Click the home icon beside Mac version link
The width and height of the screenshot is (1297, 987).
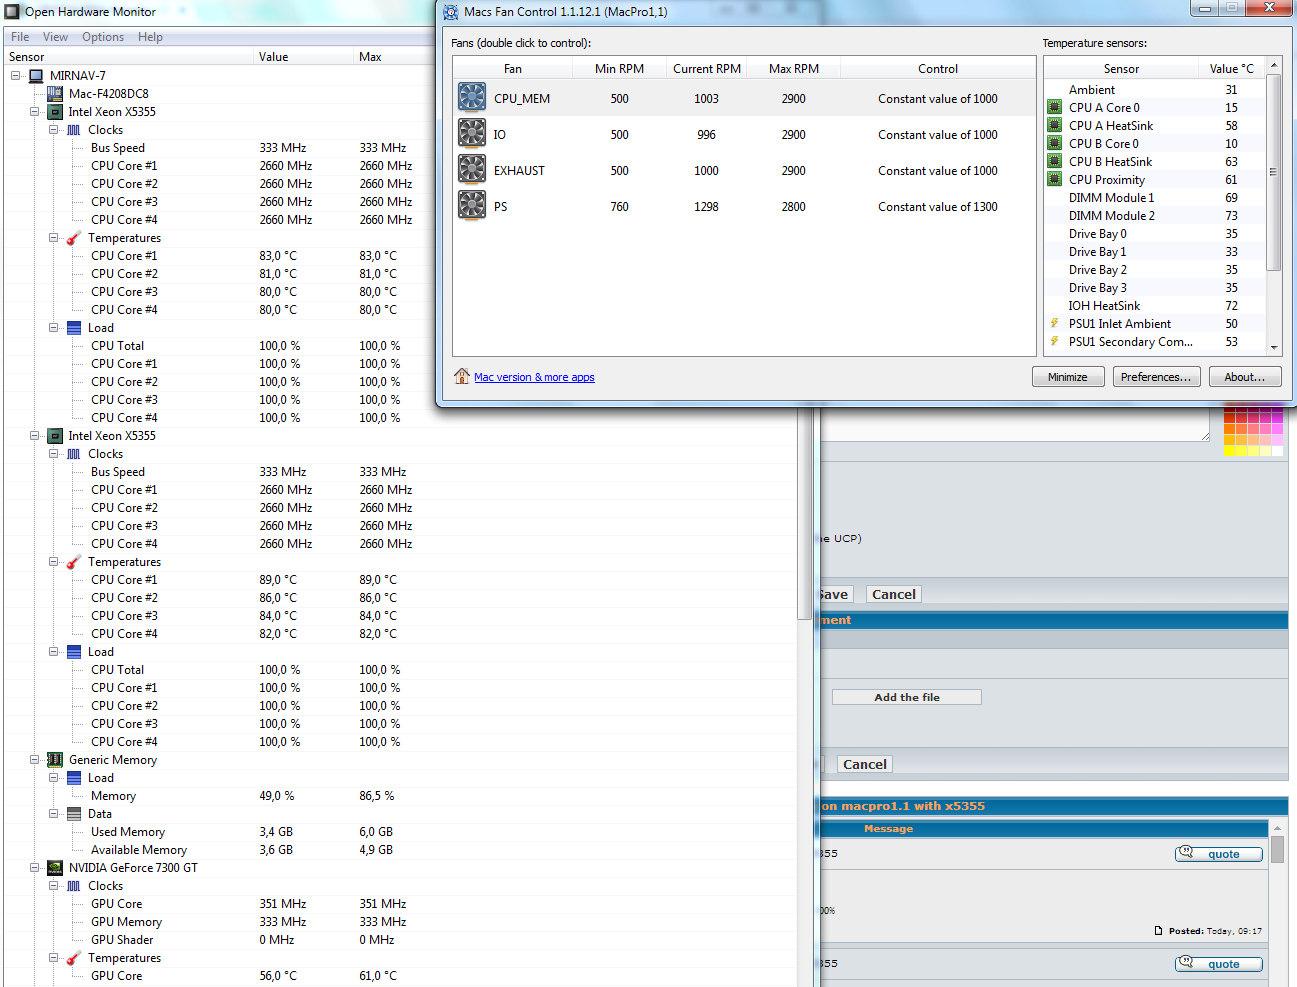click(x=462, y=376)
